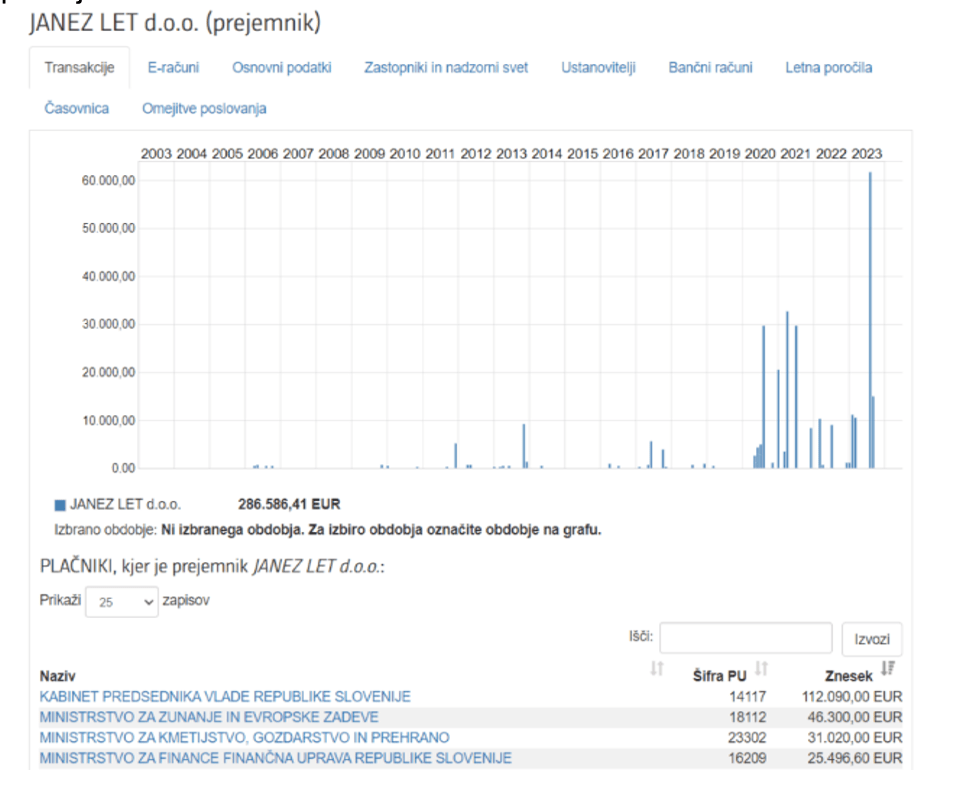The height and width of the screenshot is (812, 974).
Task: Click the 60.000,00 axis value
Action: point(109,180)
